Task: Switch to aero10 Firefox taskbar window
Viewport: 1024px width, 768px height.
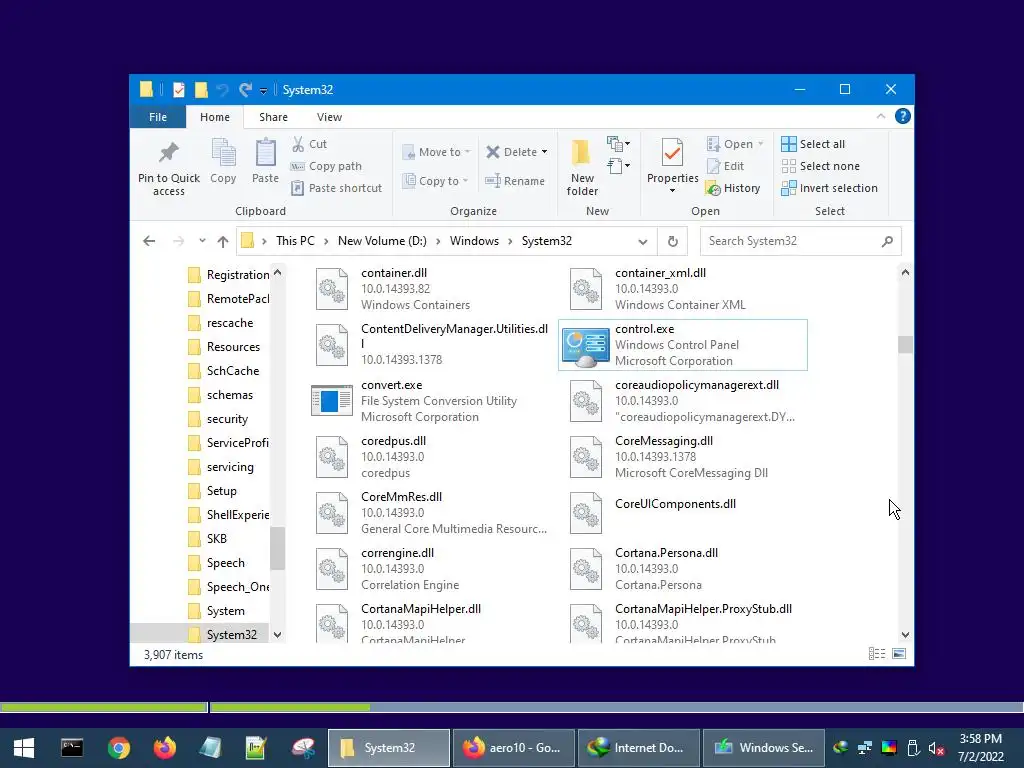Action: pyautogui.click(x=513, y=748)
